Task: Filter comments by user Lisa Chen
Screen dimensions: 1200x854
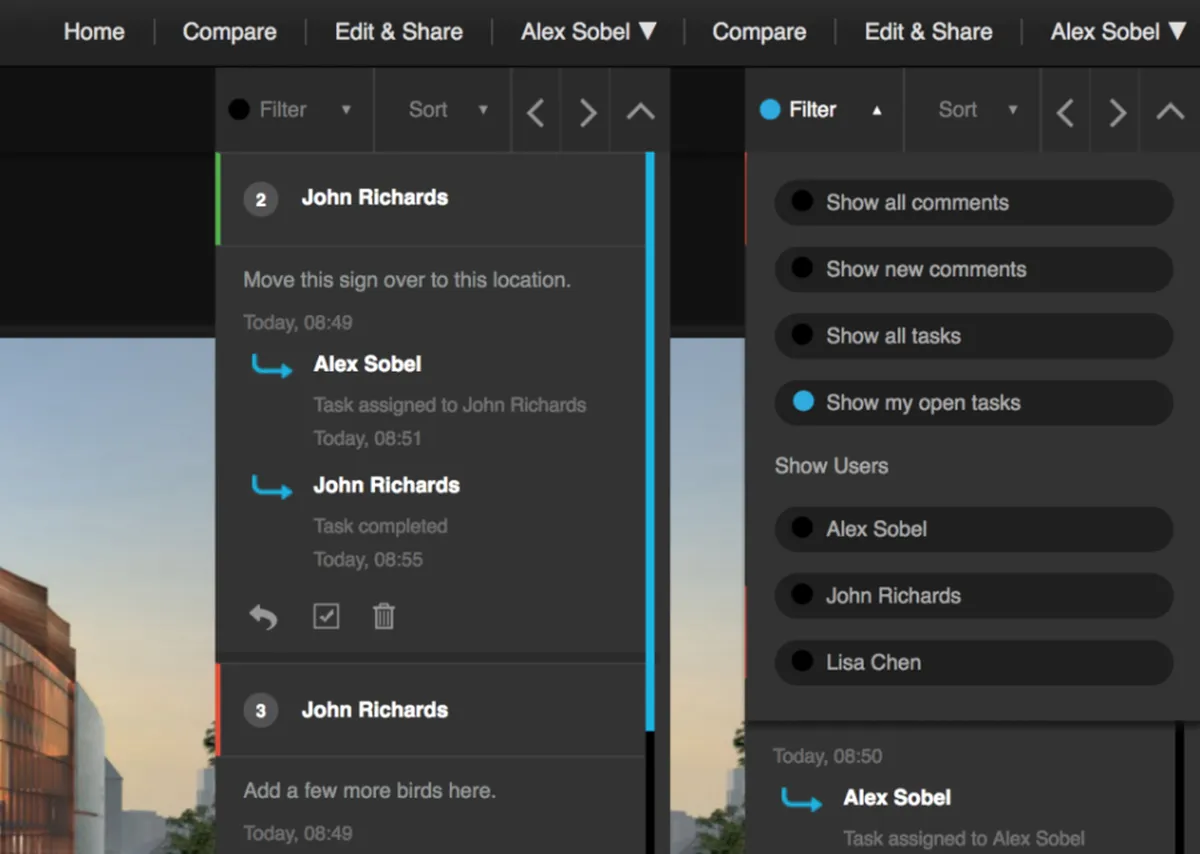Action: pos(973,663)
